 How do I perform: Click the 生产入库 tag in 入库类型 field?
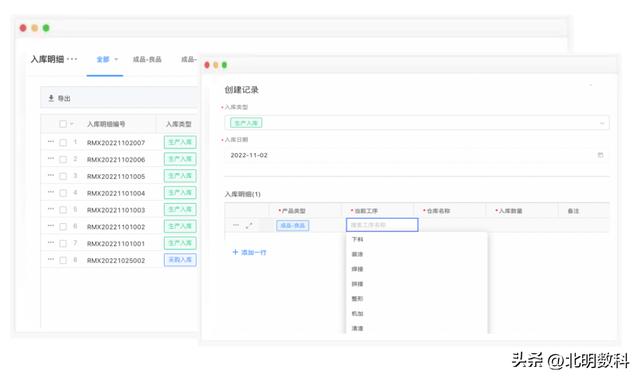(246, 123)
